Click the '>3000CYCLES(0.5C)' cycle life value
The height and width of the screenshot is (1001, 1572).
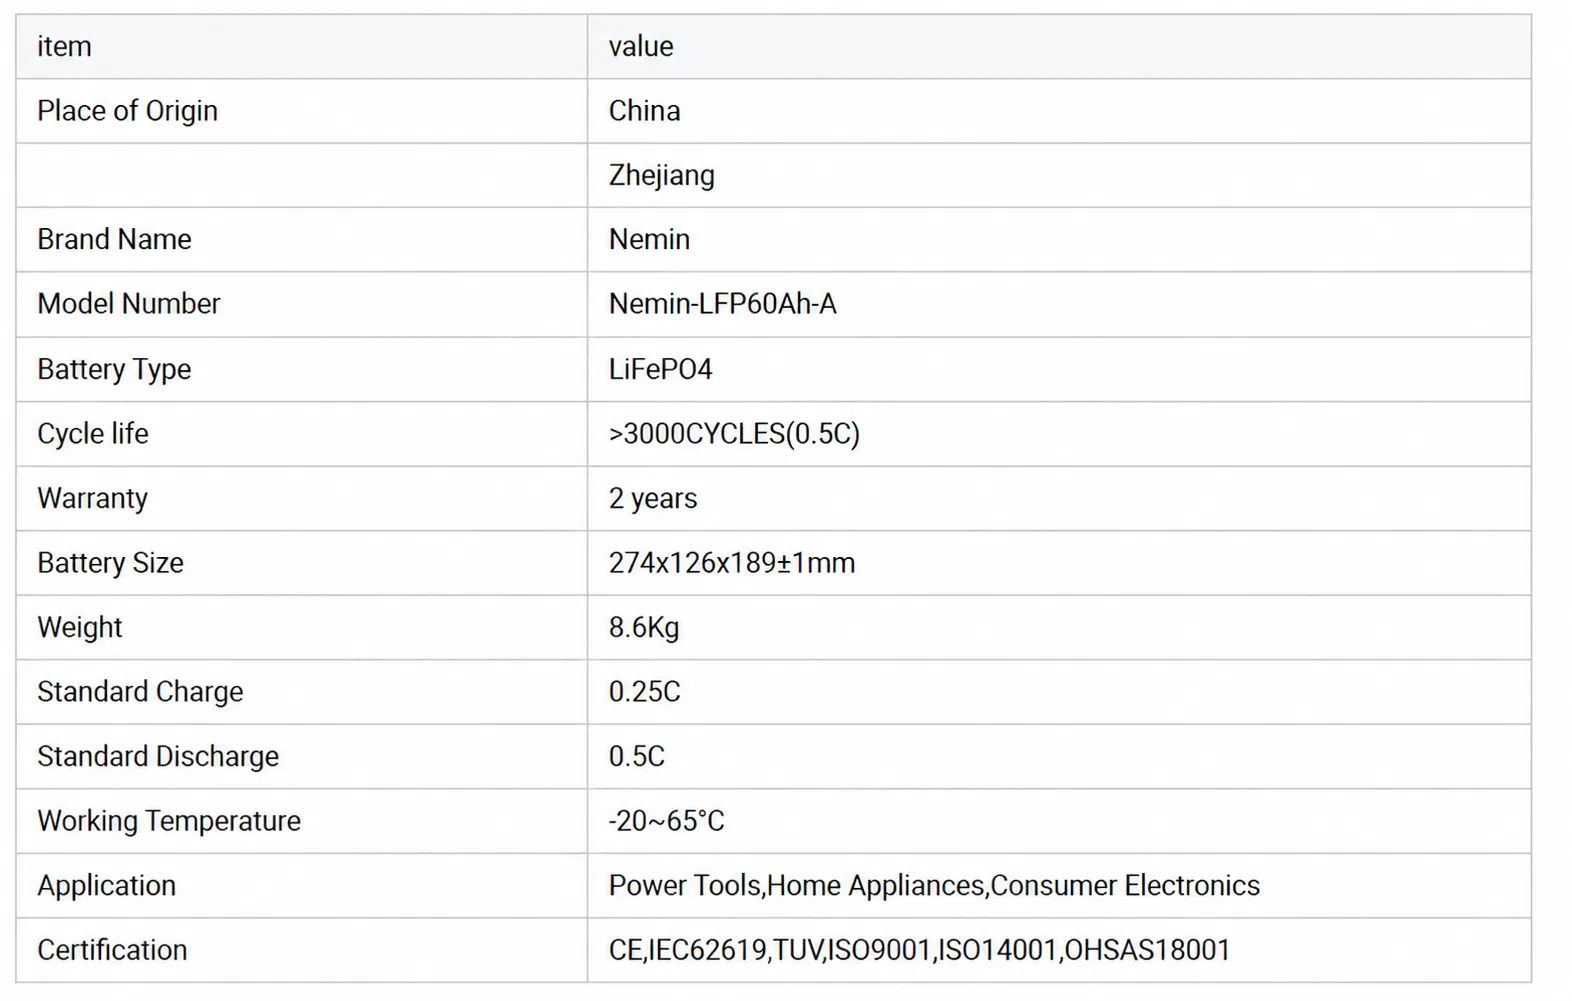point(734,434)
